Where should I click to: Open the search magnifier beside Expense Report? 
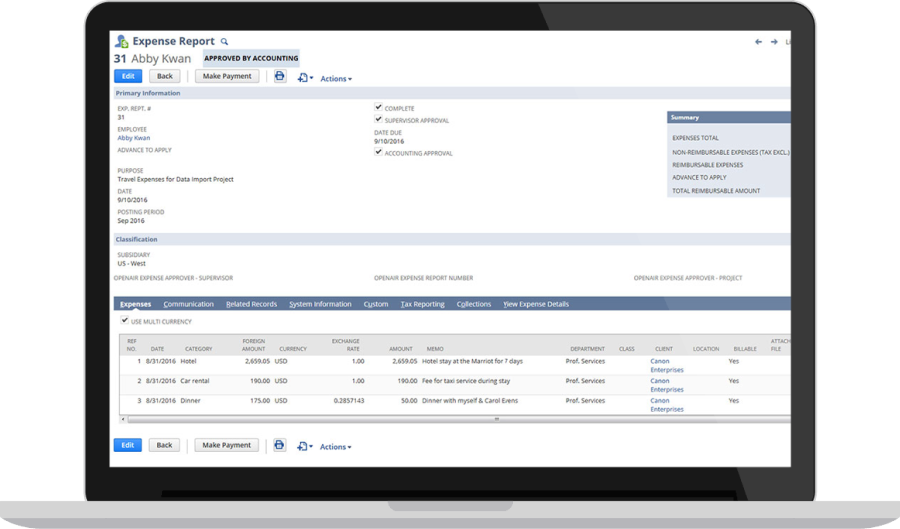point(224,42)
